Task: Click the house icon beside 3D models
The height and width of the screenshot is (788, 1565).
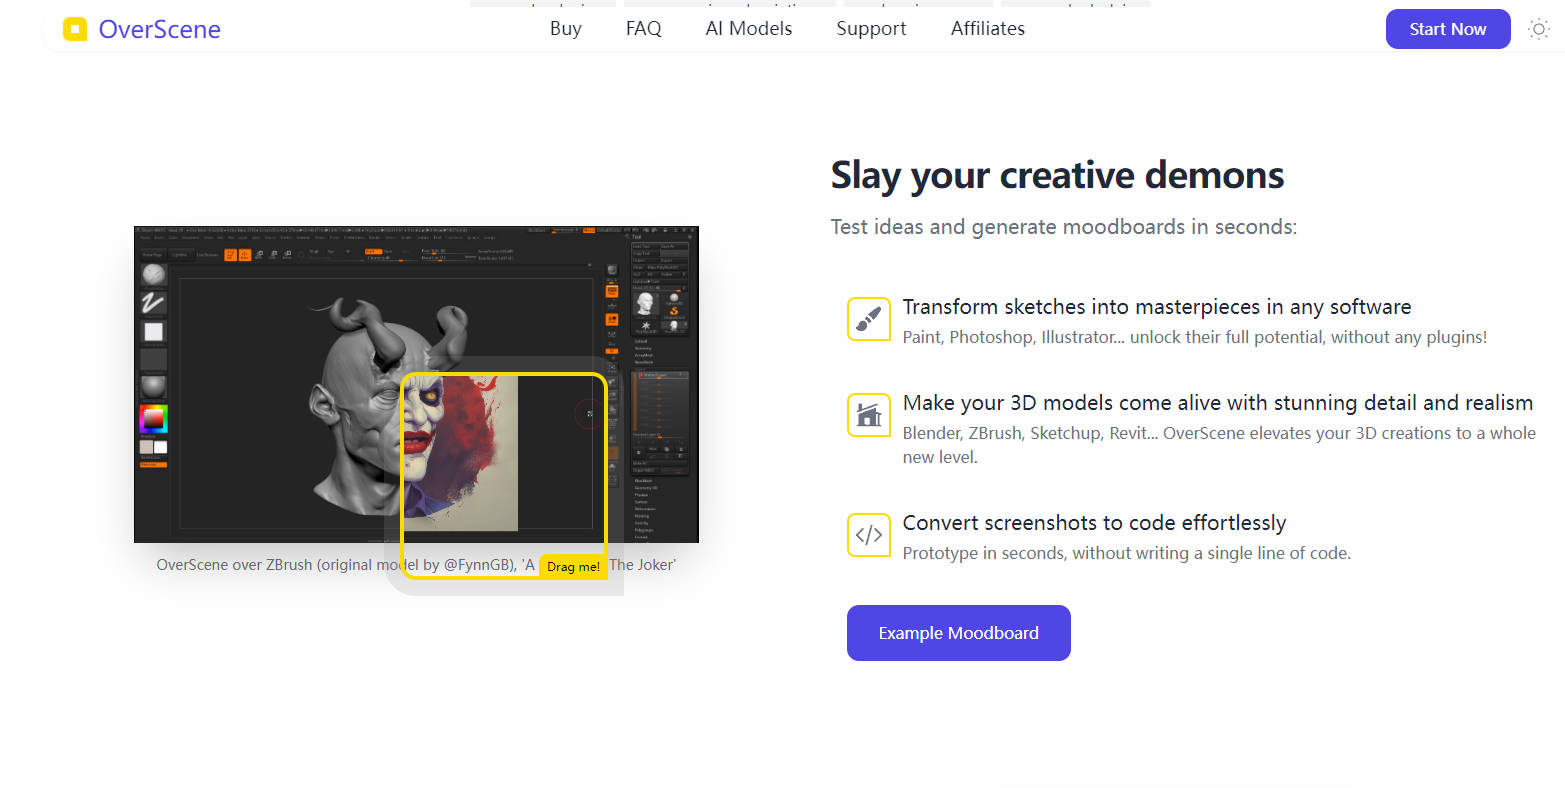Action: (x=868, y=415)
